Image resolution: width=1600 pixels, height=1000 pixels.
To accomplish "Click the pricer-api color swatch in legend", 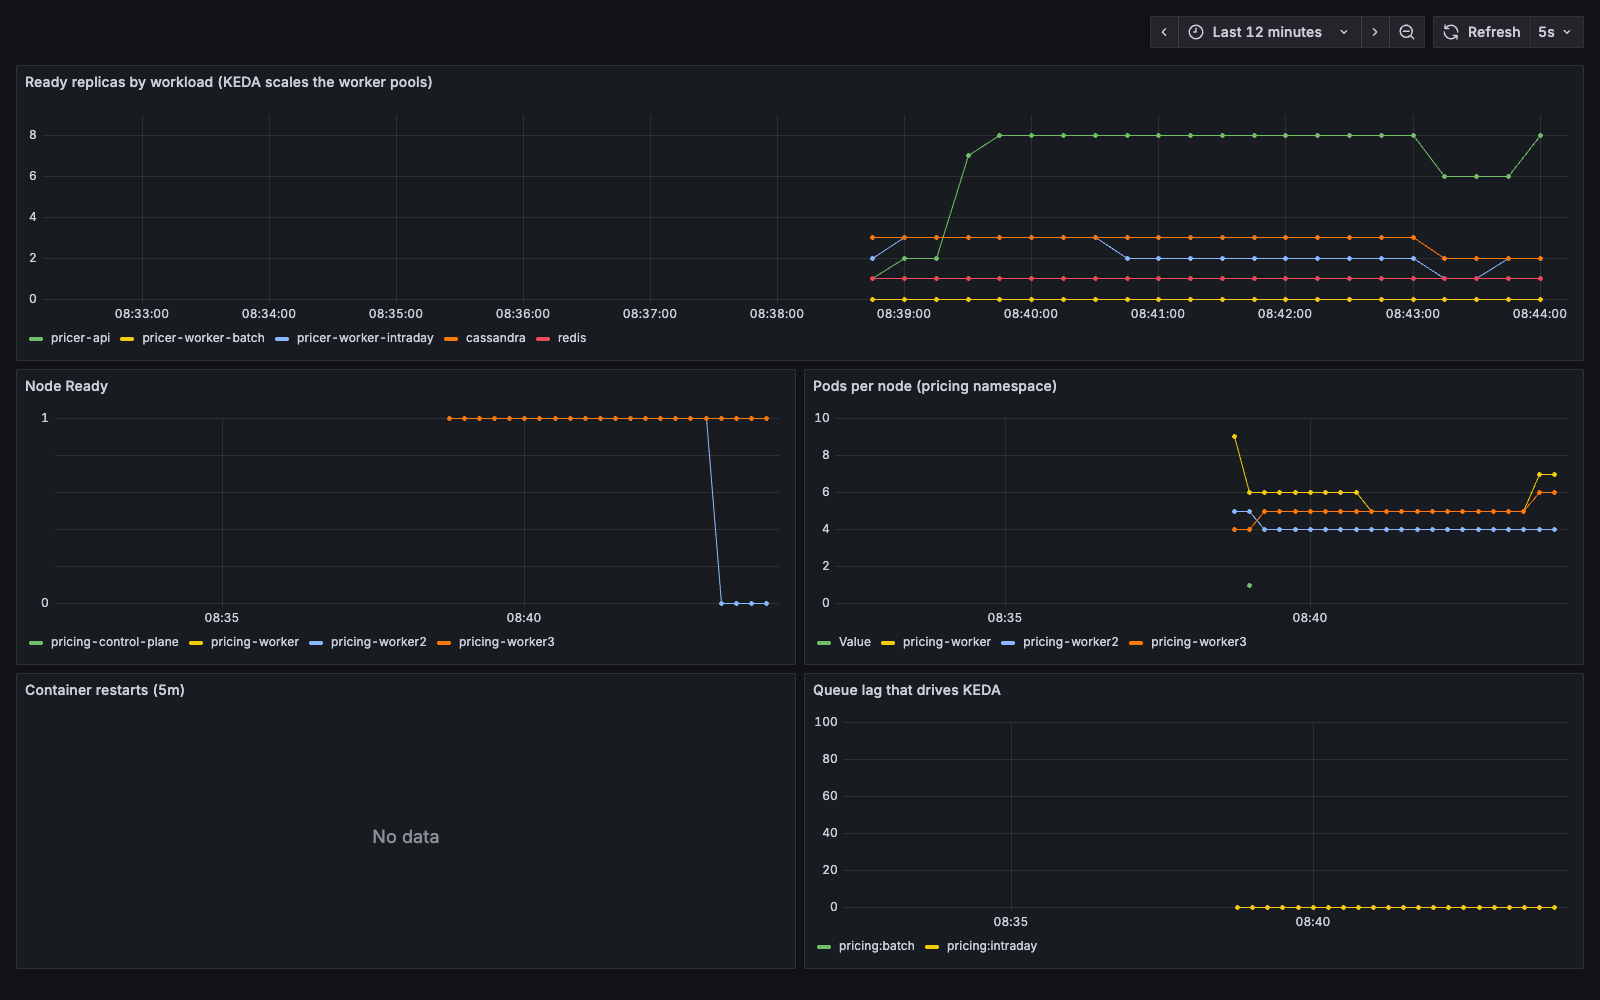I will point(36,339).
